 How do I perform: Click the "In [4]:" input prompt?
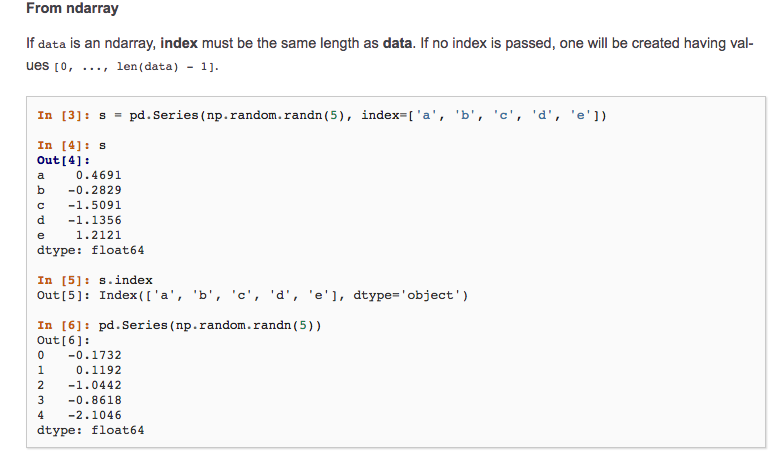(x=64, y=146)
